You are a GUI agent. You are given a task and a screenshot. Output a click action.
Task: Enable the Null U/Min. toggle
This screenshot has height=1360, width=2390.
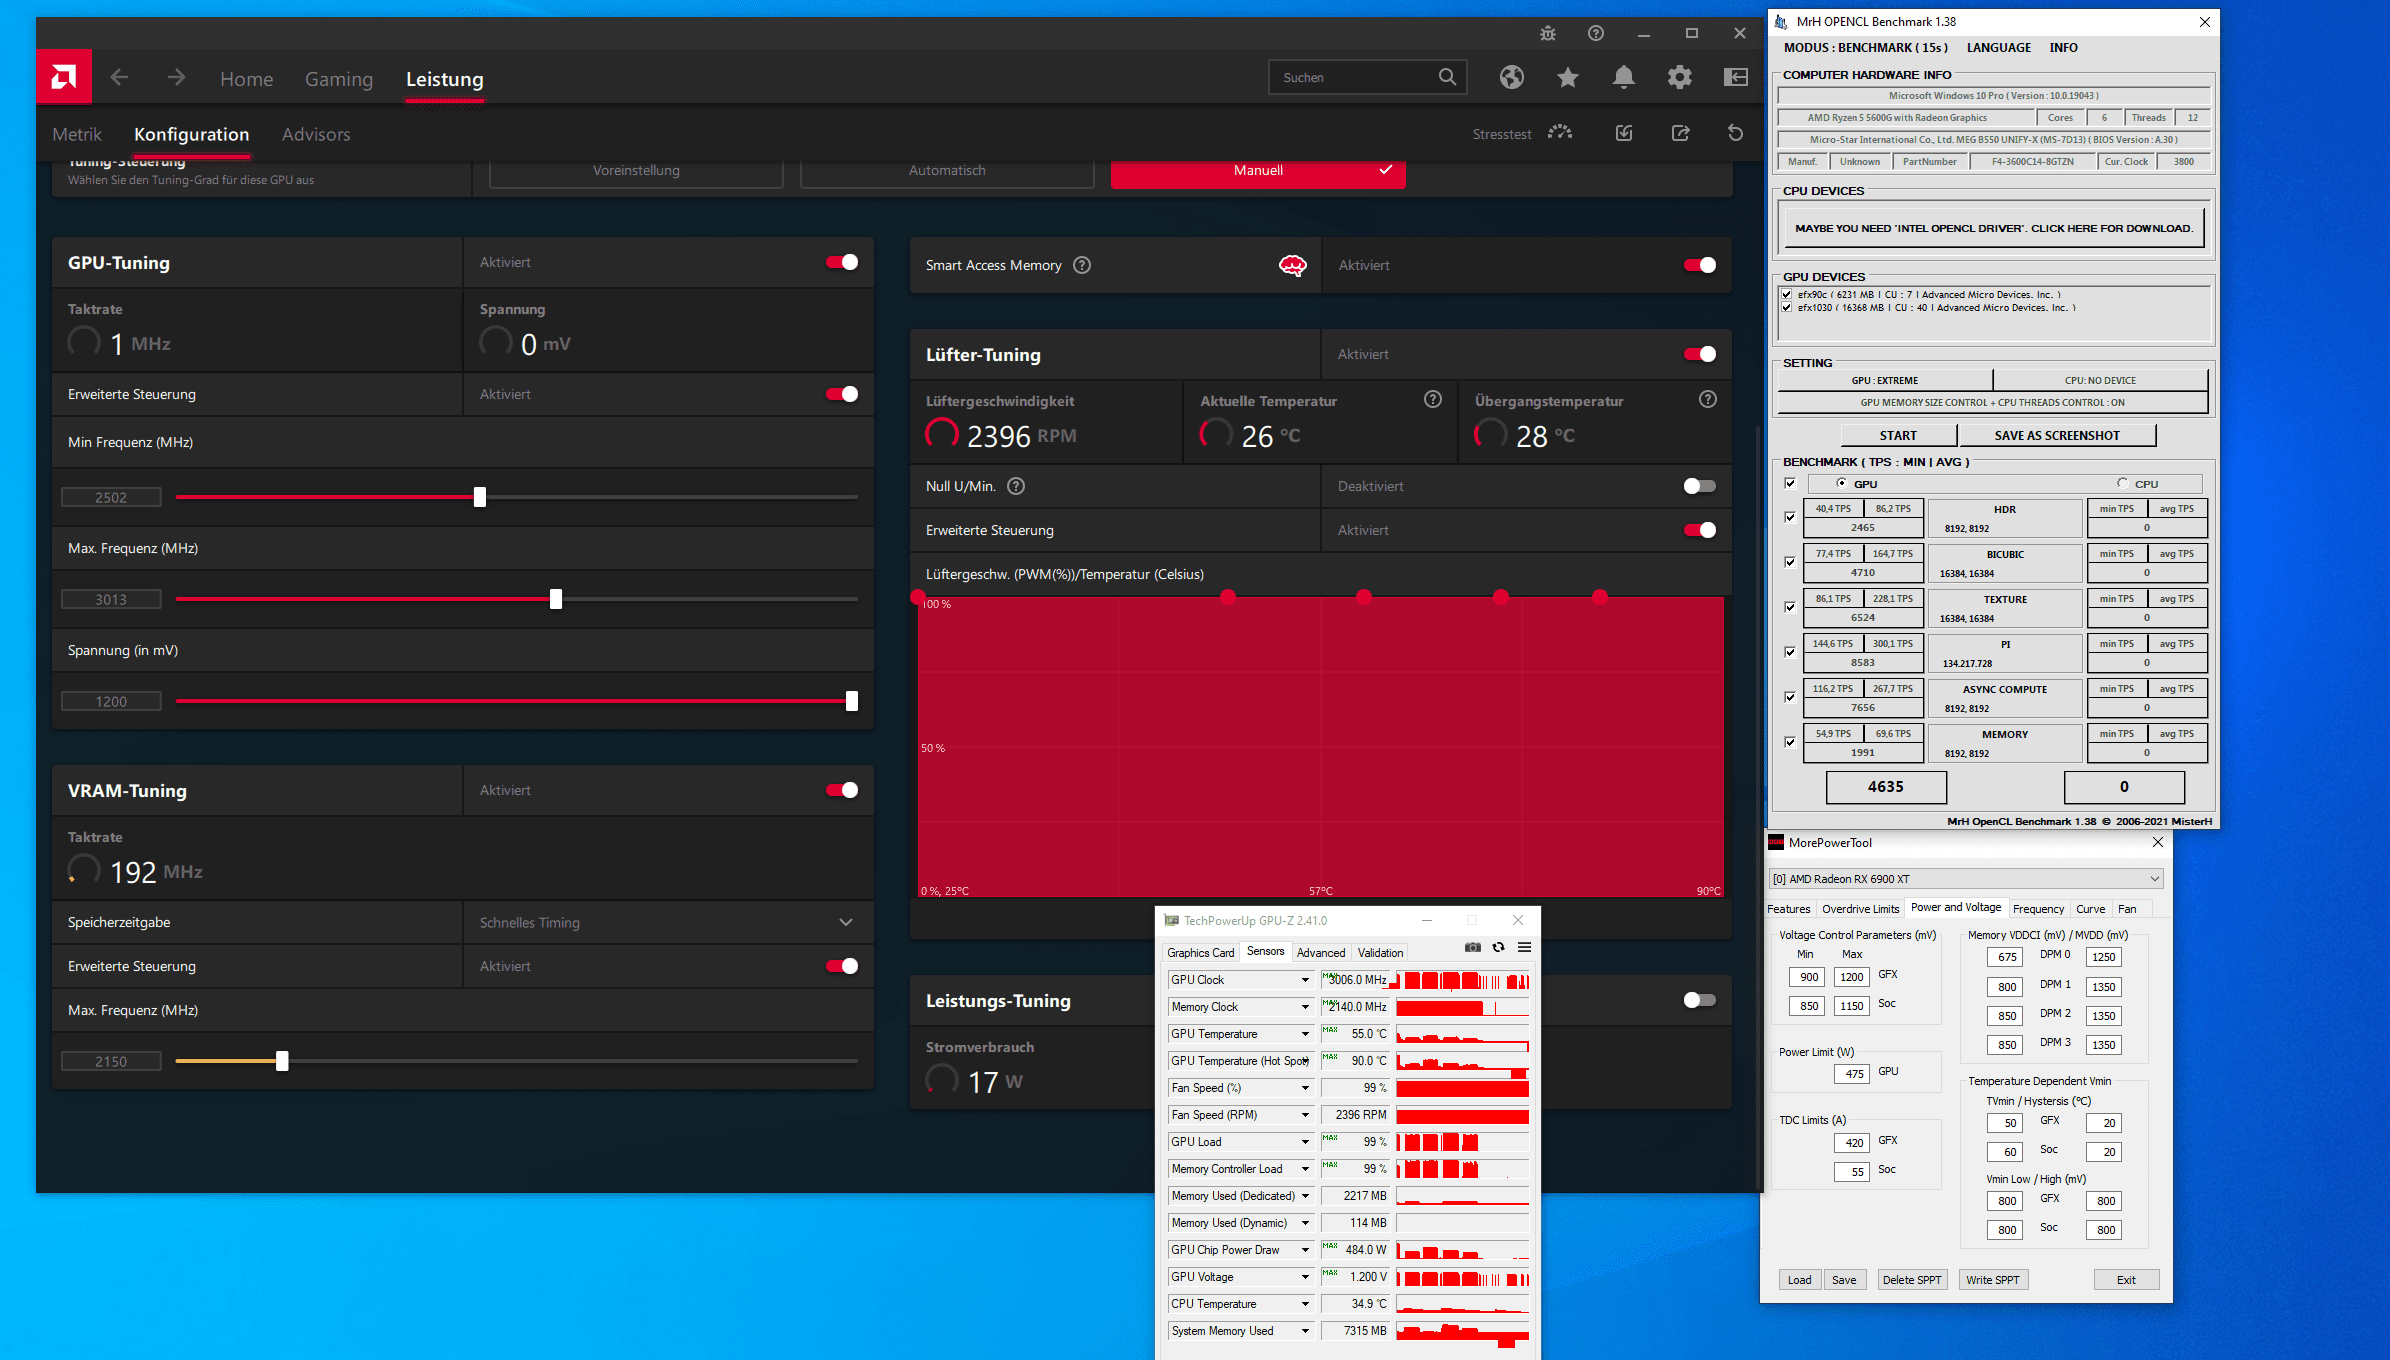1698,486
